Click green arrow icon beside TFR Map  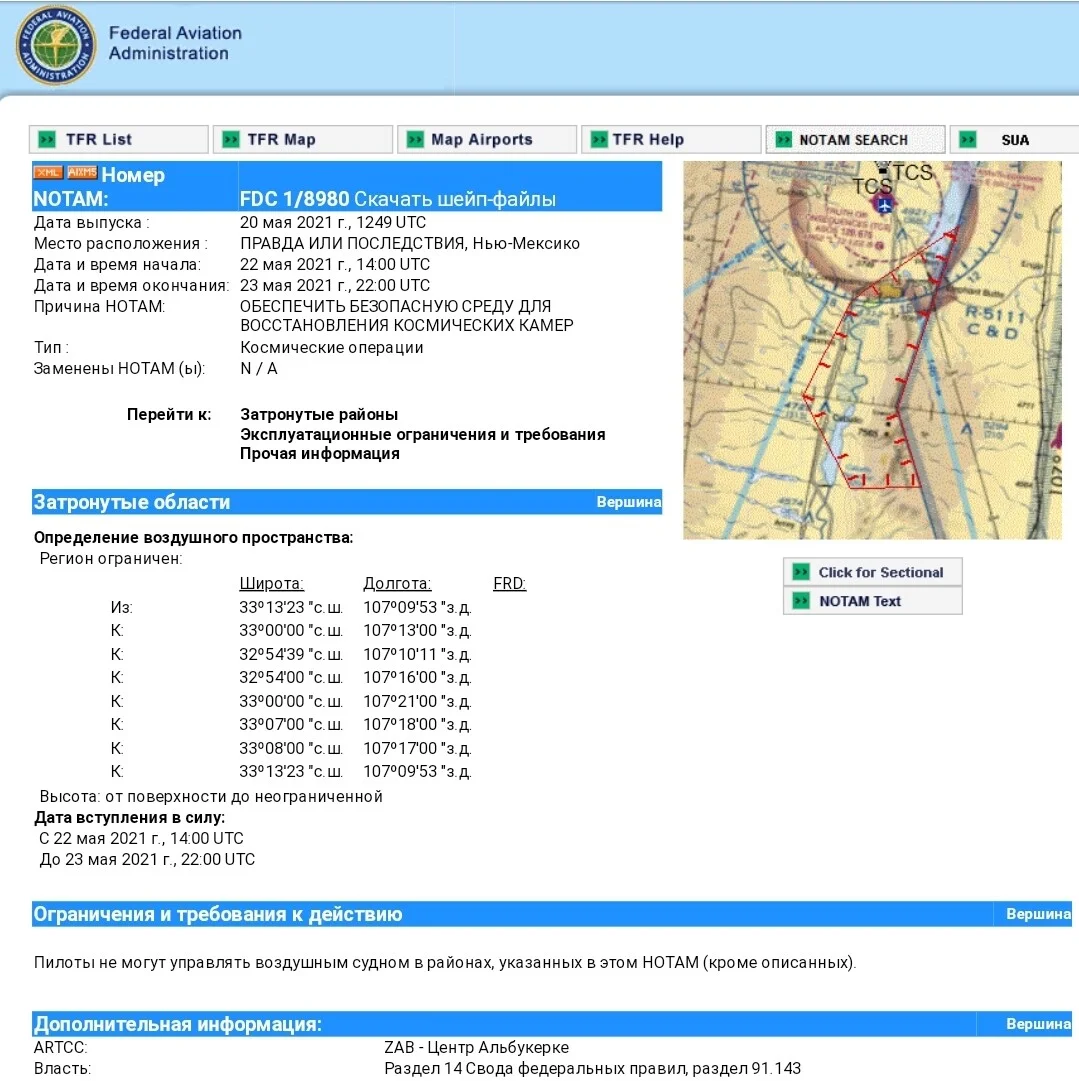click(231, 139)
